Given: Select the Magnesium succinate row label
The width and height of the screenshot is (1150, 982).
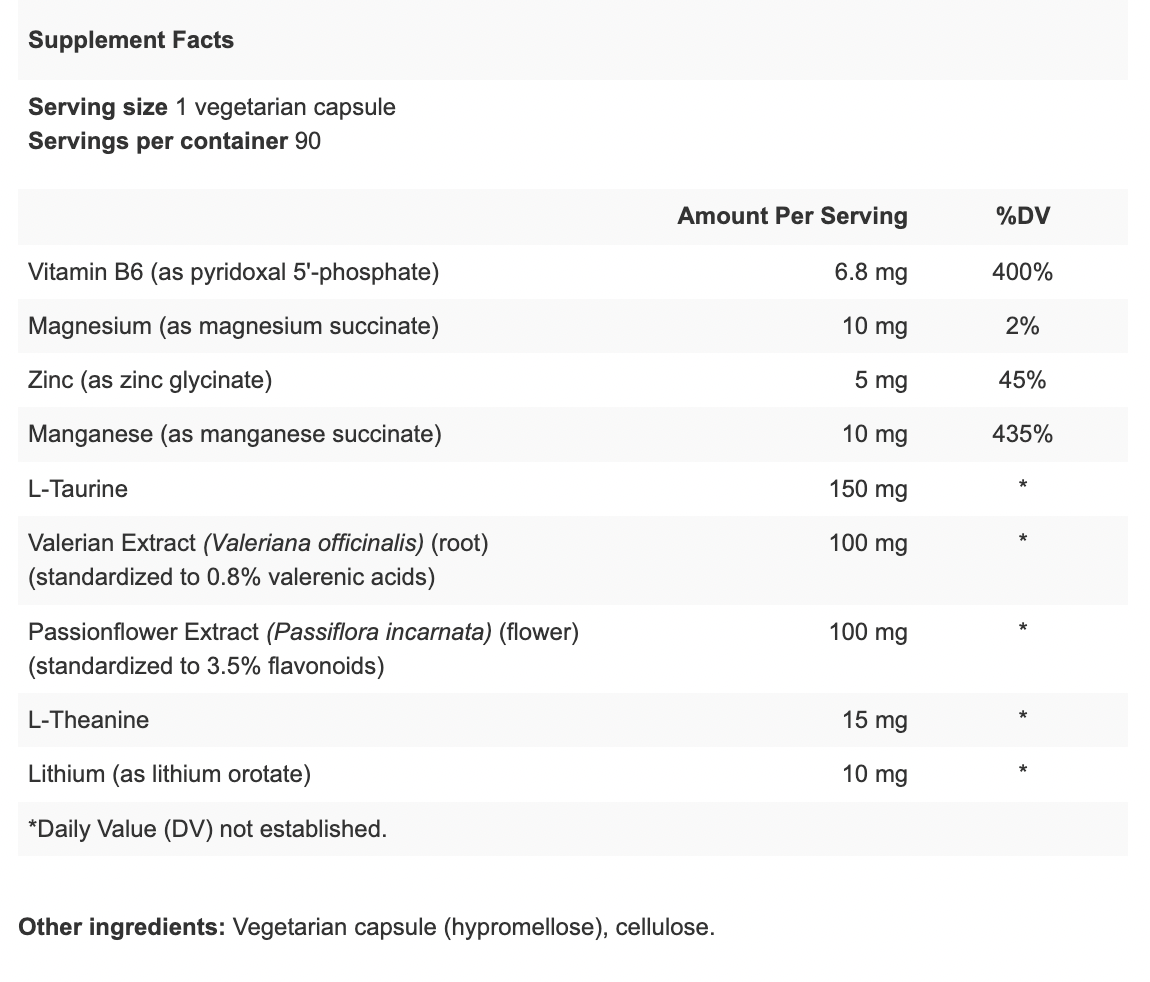Looking at the screenshot, I should pos(233,326).
